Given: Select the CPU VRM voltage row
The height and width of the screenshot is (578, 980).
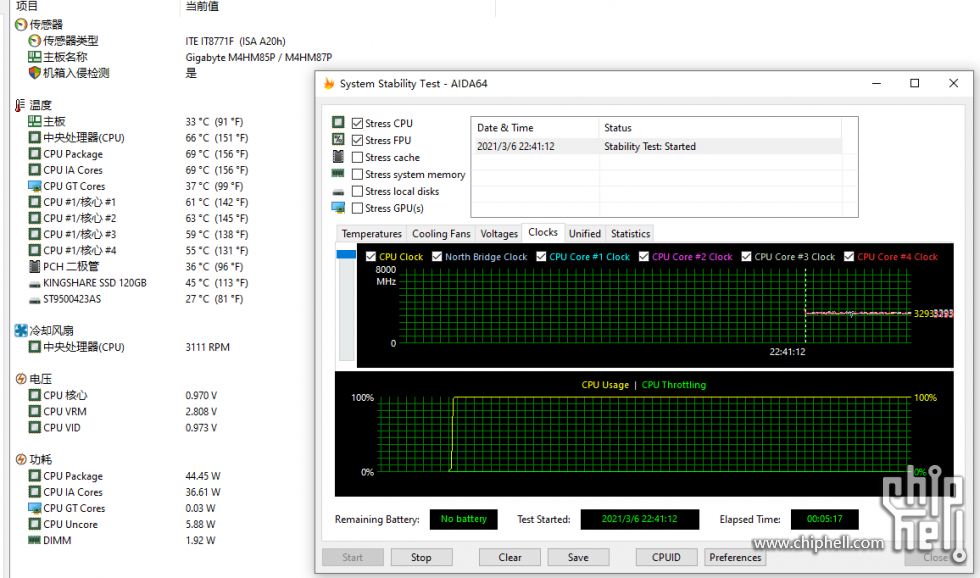Looking at the screenshot, I should [125, 411].
